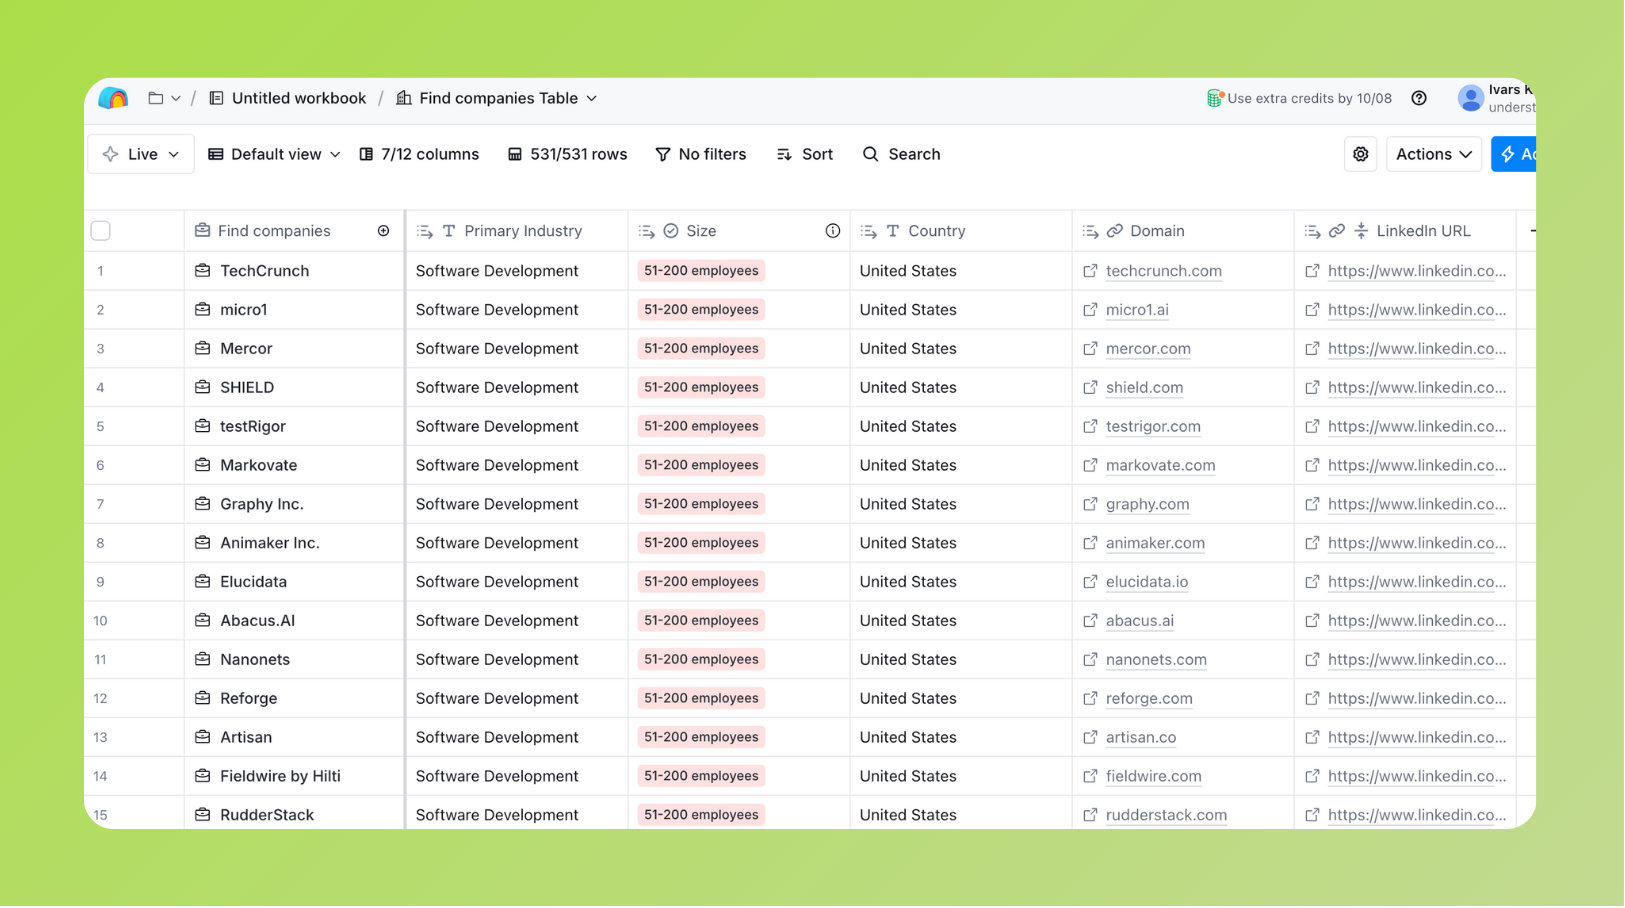Open the help question mark icon
This screenshot has width=1625, height=908.
point(1419,98)
